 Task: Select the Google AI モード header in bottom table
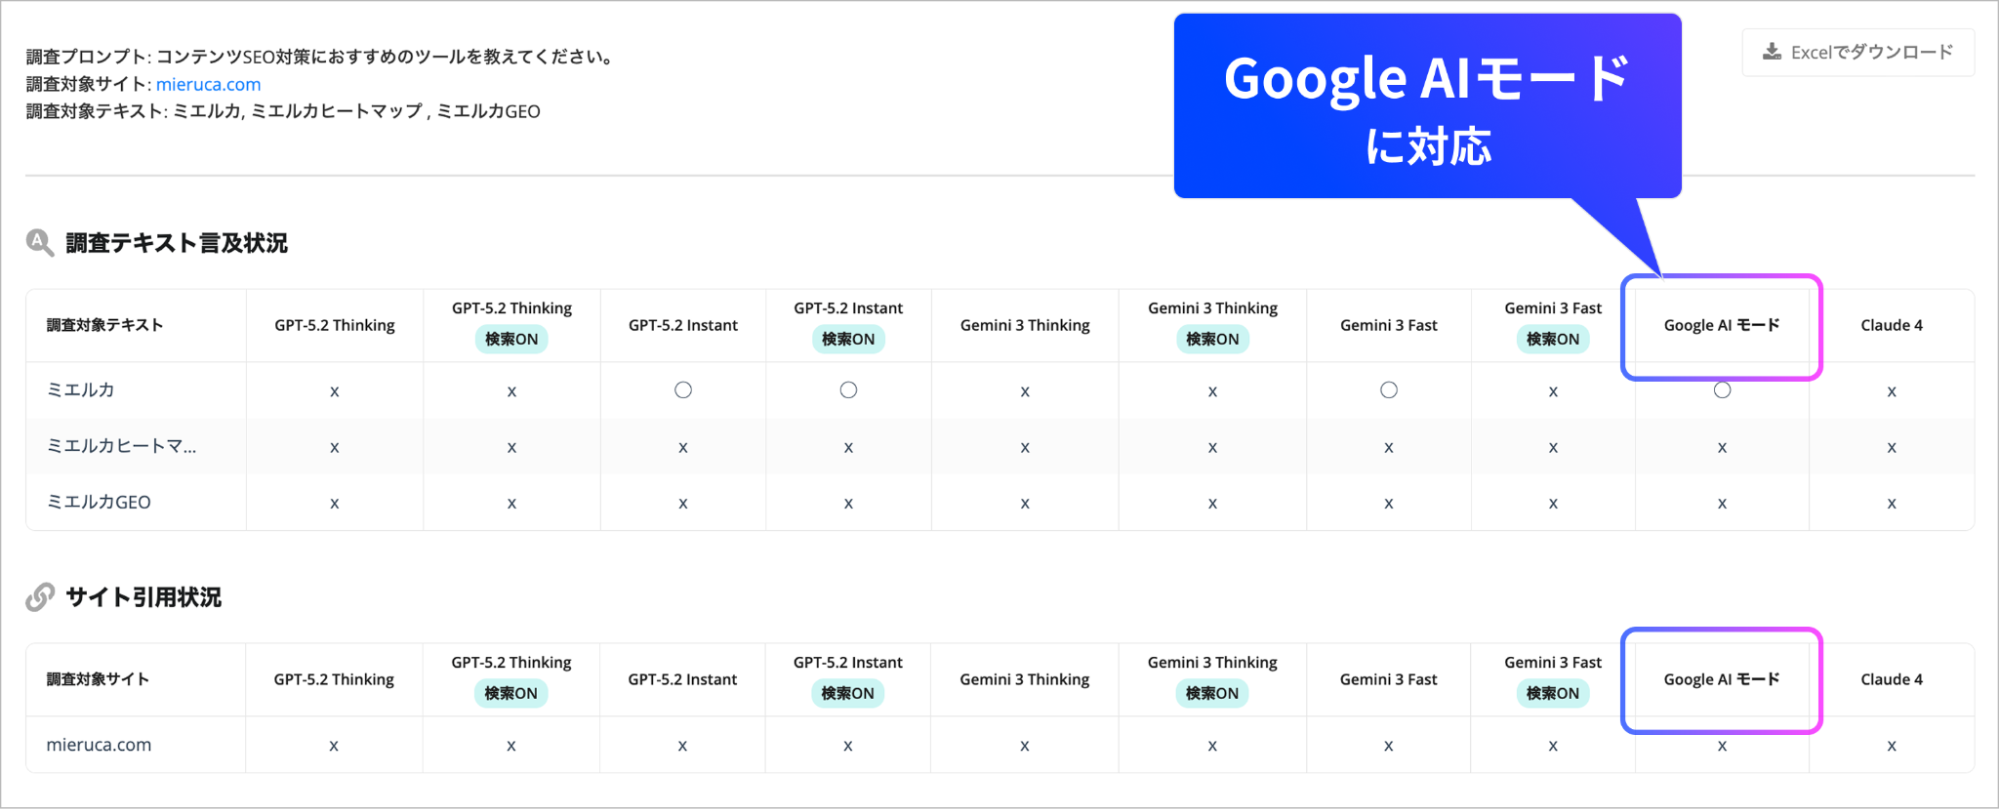(1721, 679)
